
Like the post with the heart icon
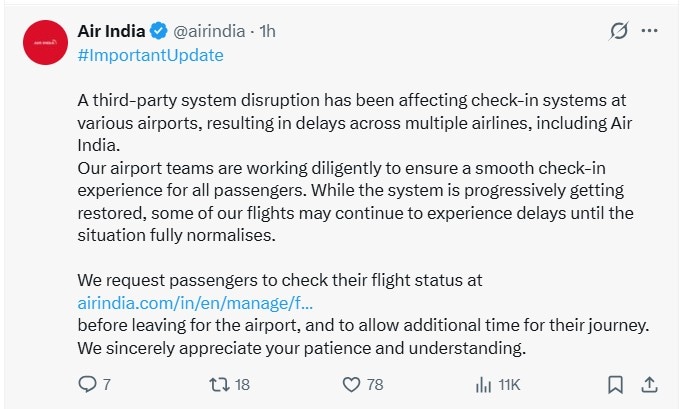tap(351, 384)
